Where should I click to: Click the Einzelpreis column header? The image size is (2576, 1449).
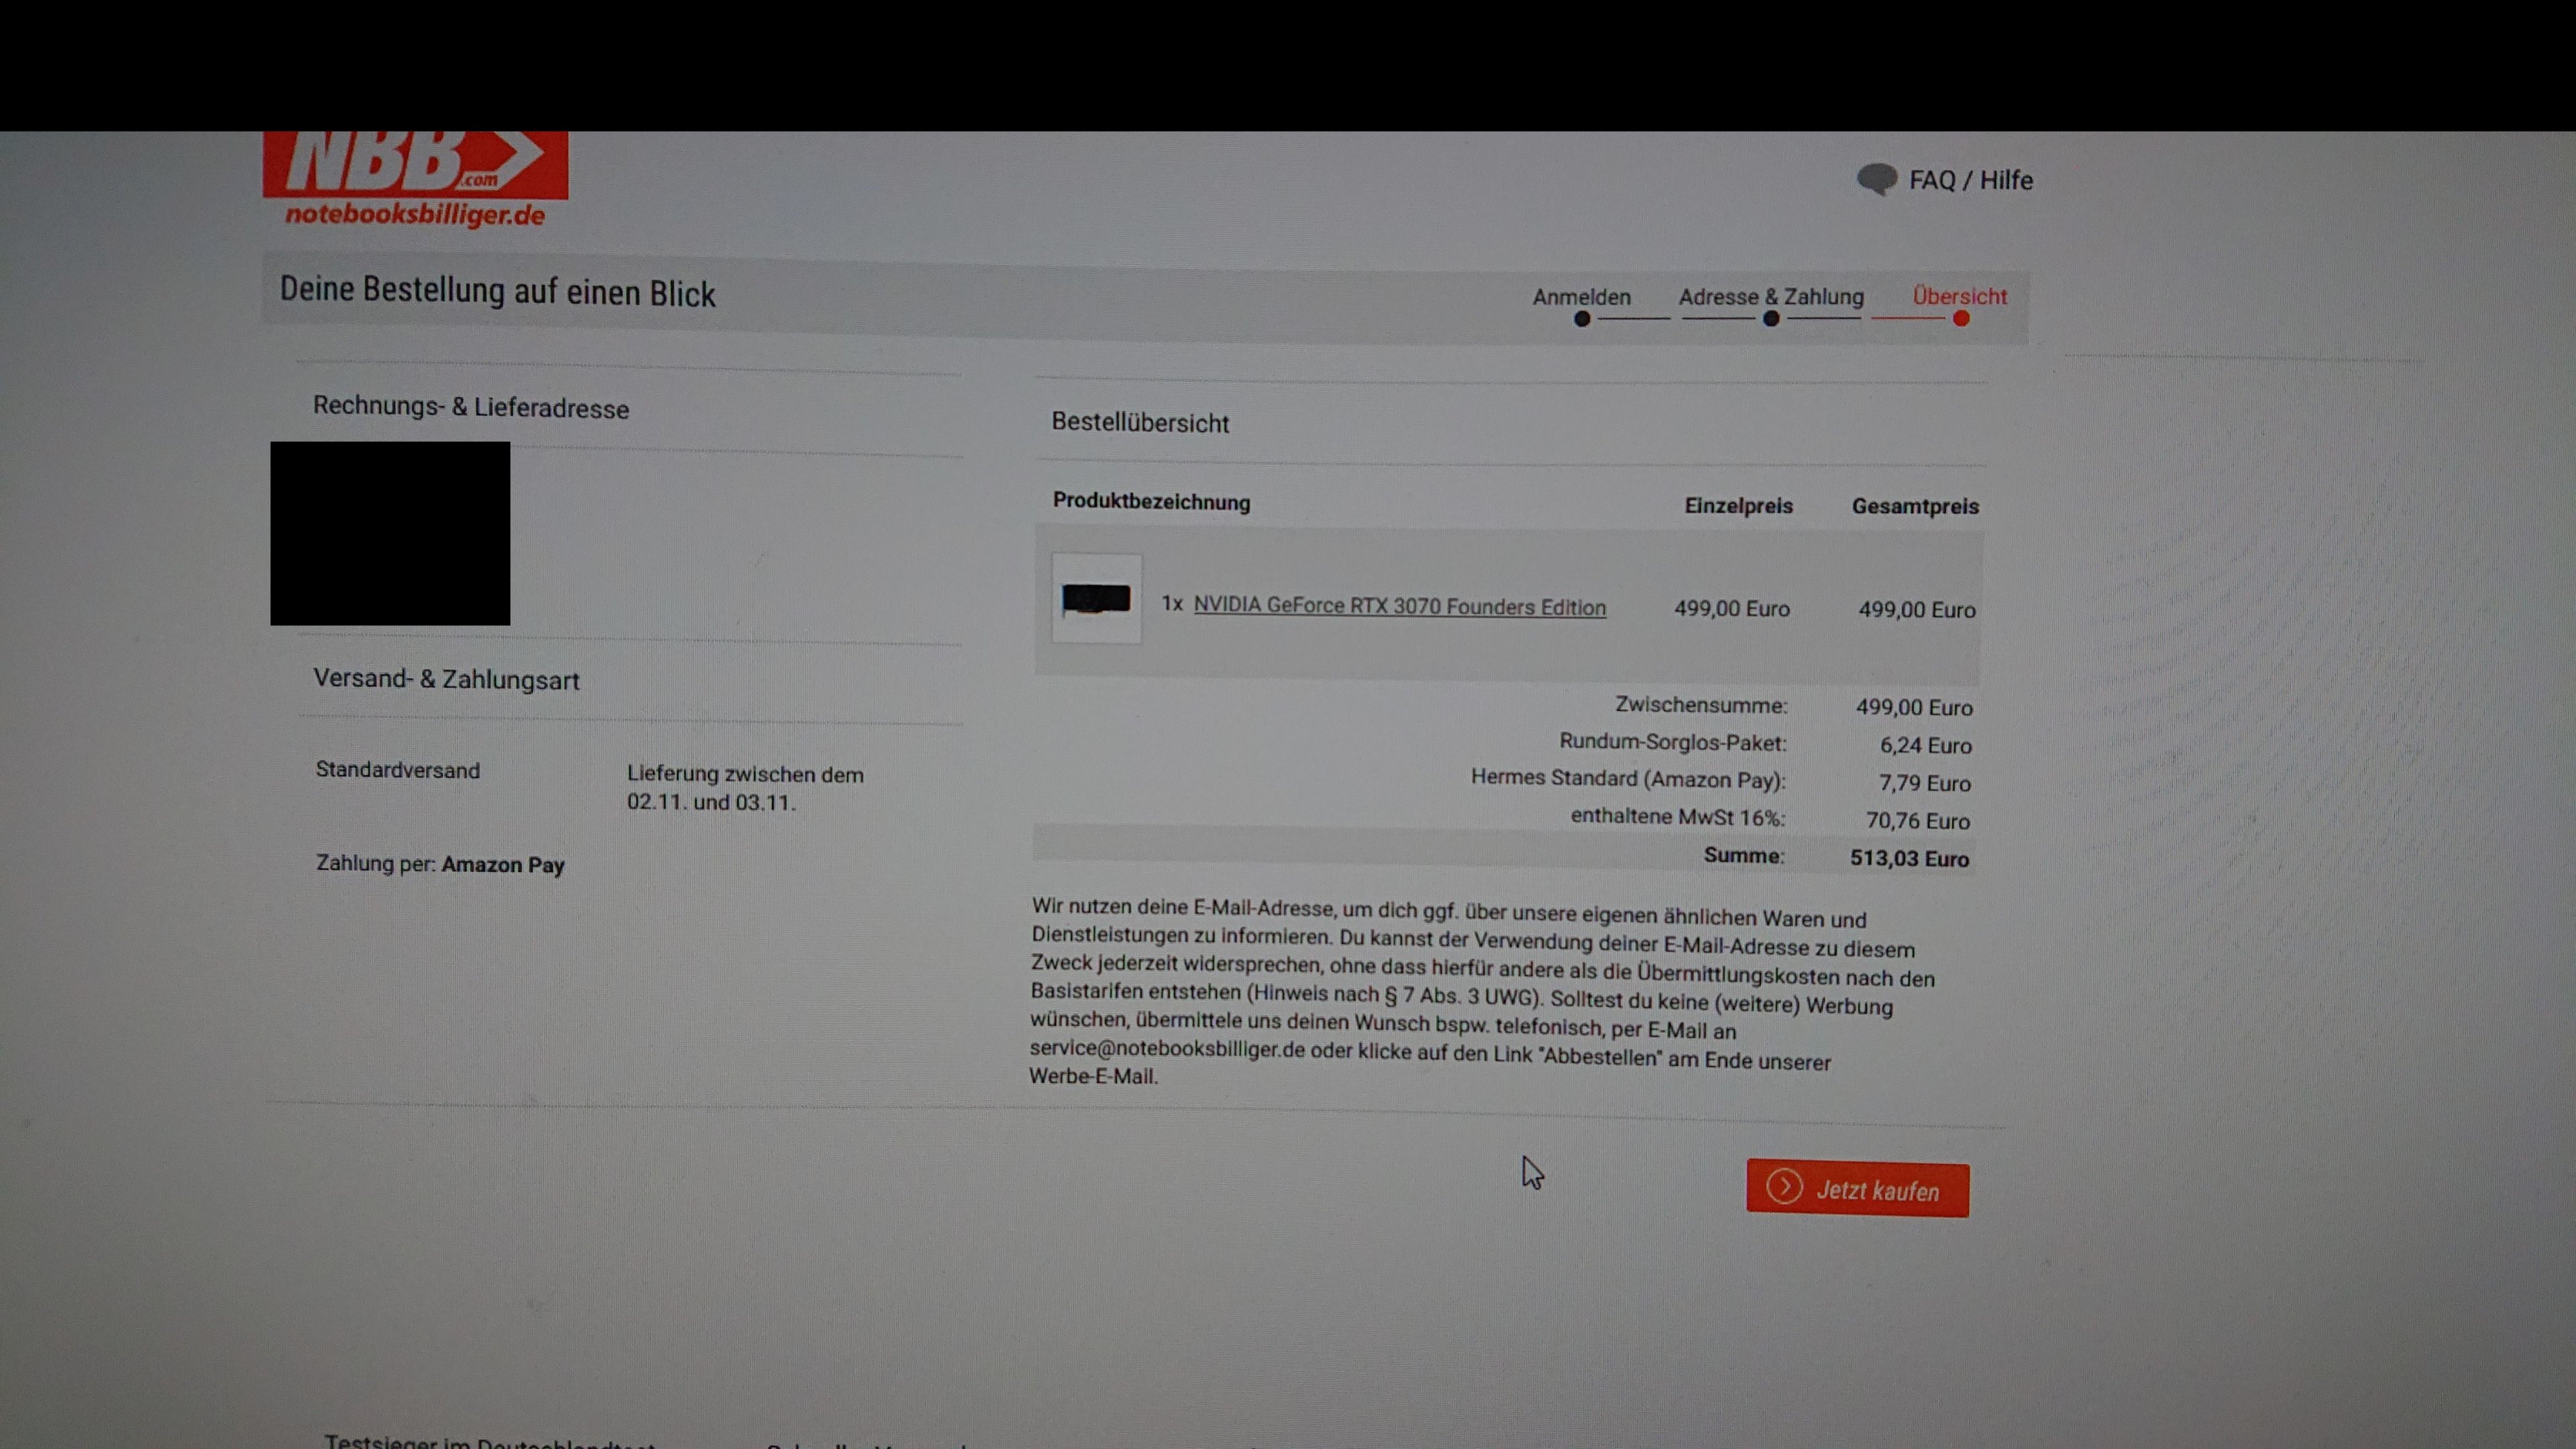coord(1739,506)
